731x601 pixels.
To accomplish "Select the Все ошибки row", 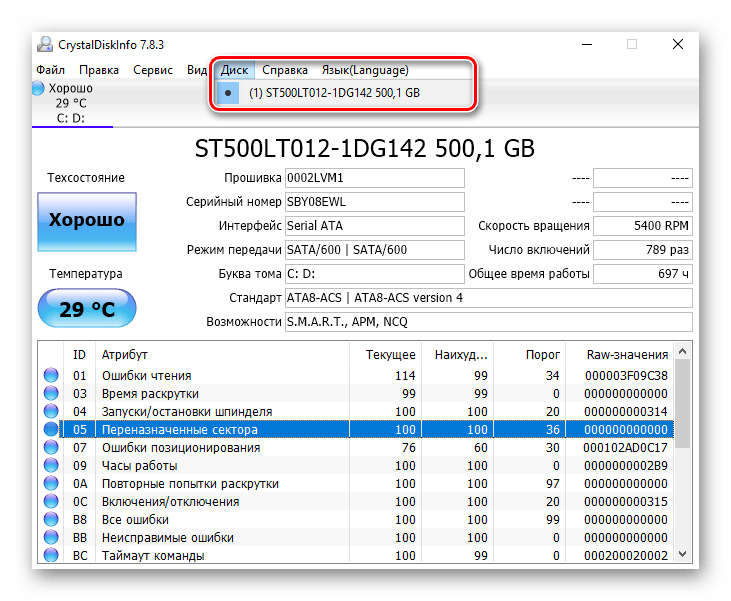I will pos(356,519).
